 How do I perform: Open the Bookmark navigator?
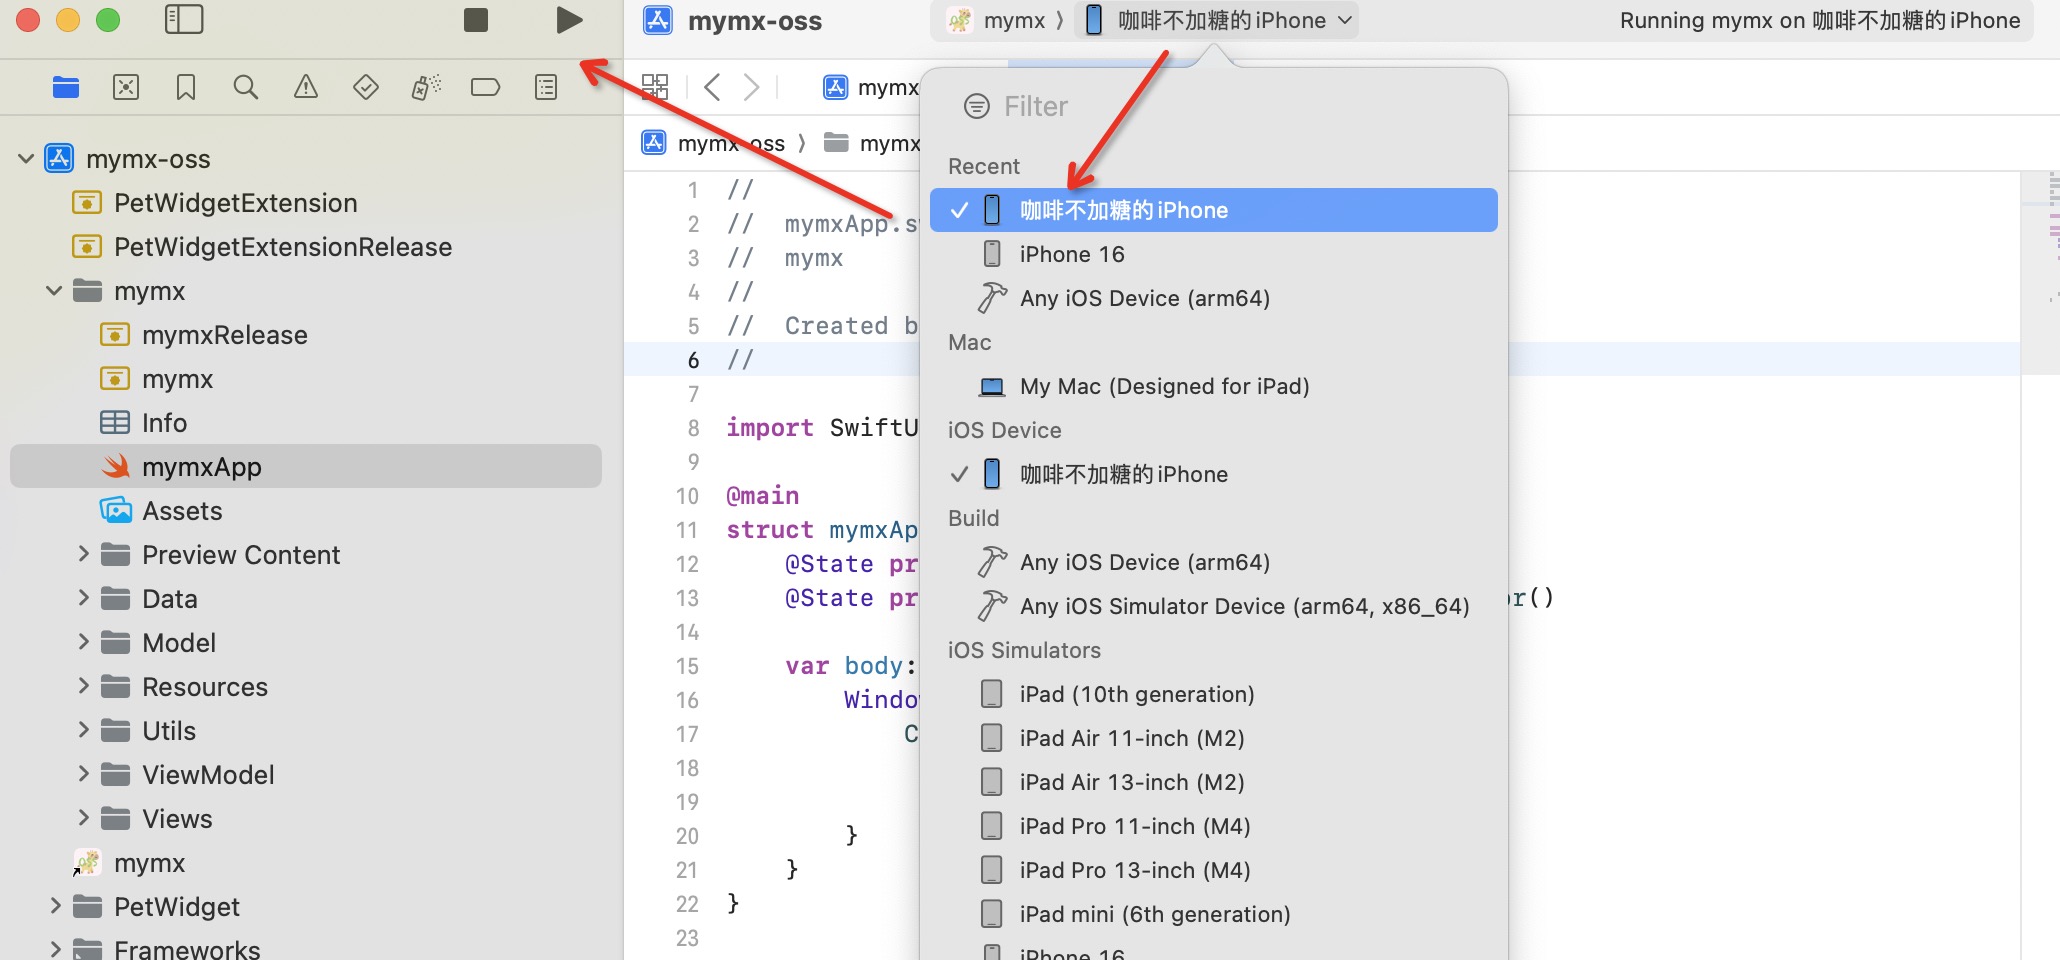(186, 88)
